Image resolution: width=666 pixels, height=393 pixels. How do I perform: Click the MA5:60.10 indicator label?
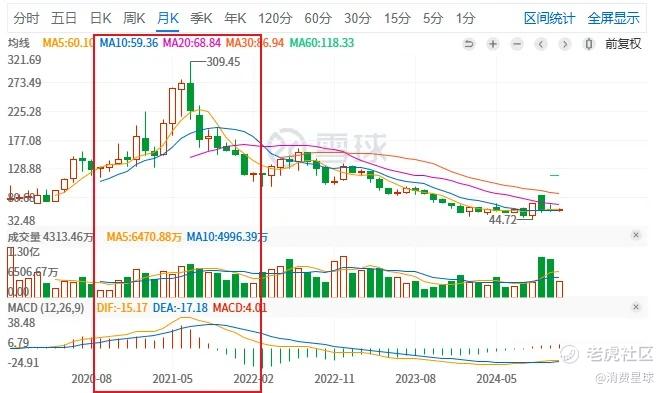click(x=68, y=43)
